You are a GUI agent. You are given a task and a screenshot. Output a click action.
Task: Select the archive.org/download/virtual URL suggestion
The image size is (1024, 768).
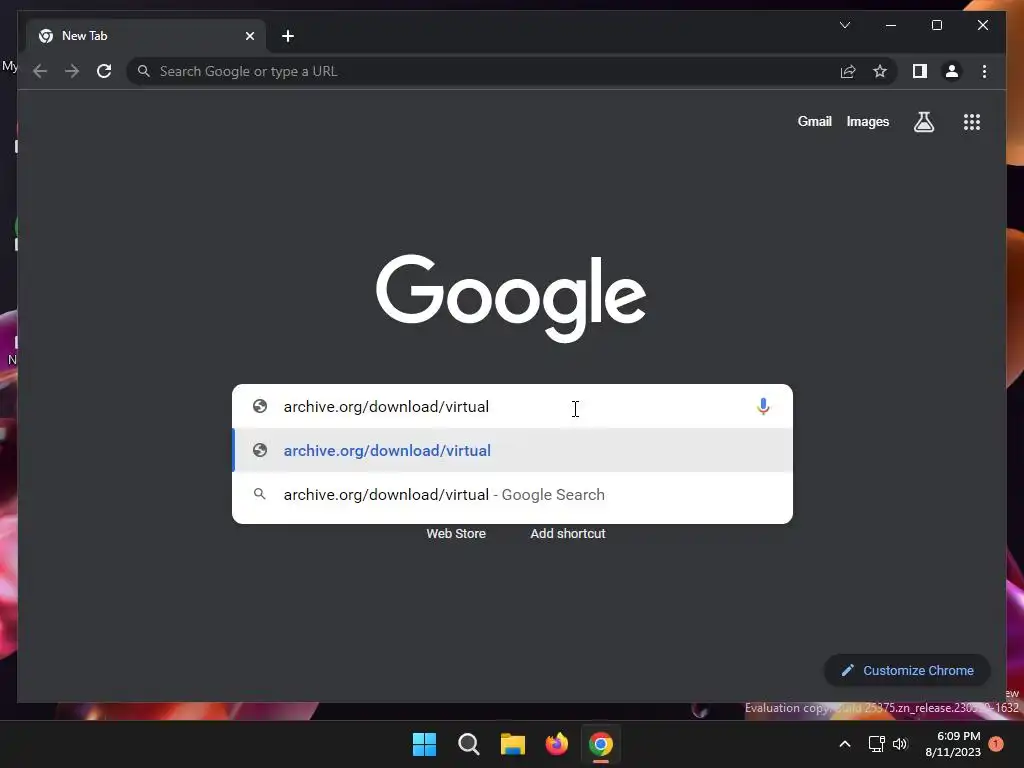[513, 451]
